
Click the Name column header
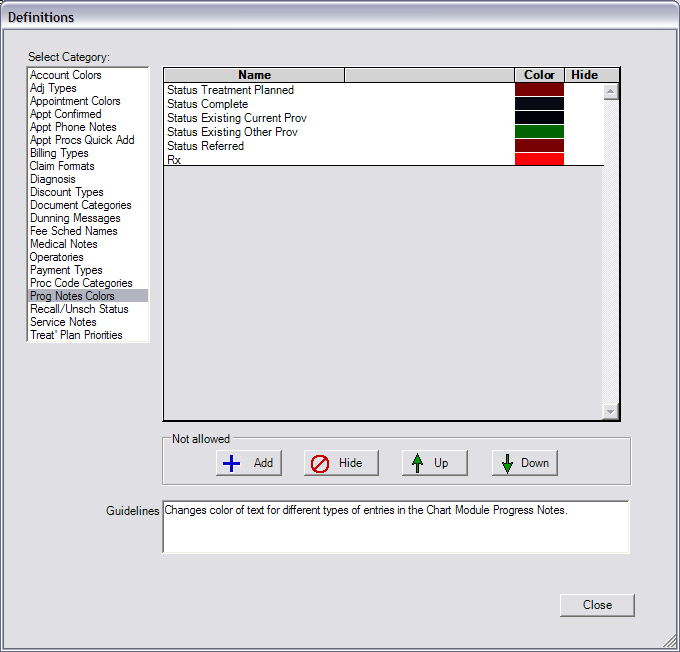[x=254, y=75]
